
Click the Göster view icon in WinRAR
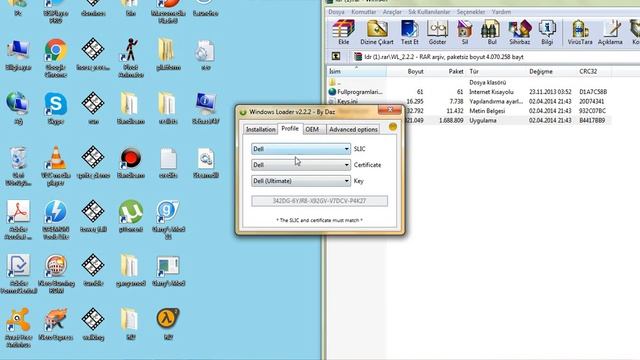437,32
